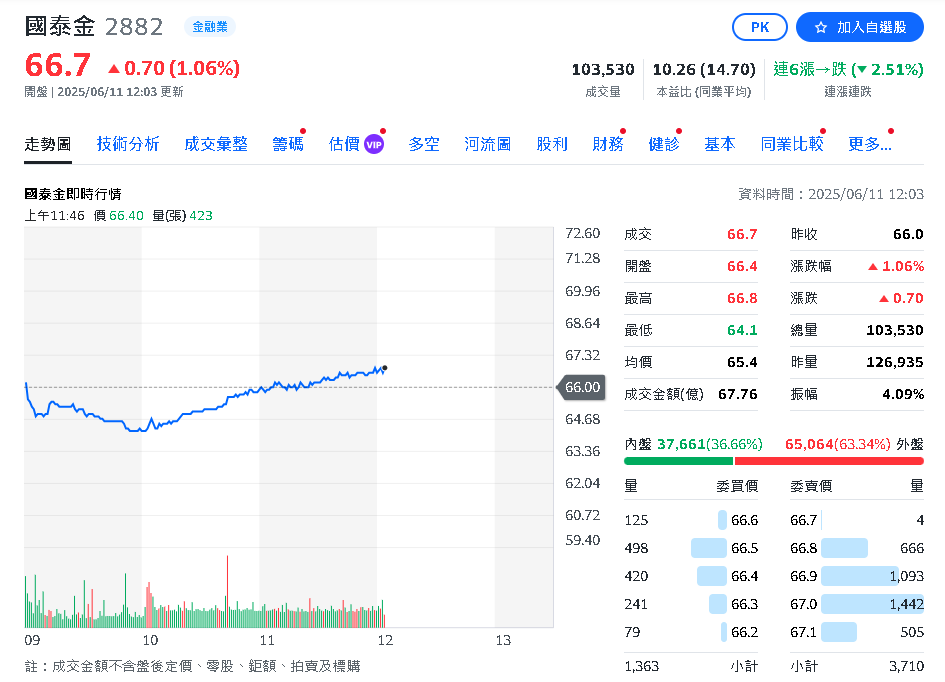Open the 籌碼 tab
Screen dimensions: 945x682
pos(287,144)
